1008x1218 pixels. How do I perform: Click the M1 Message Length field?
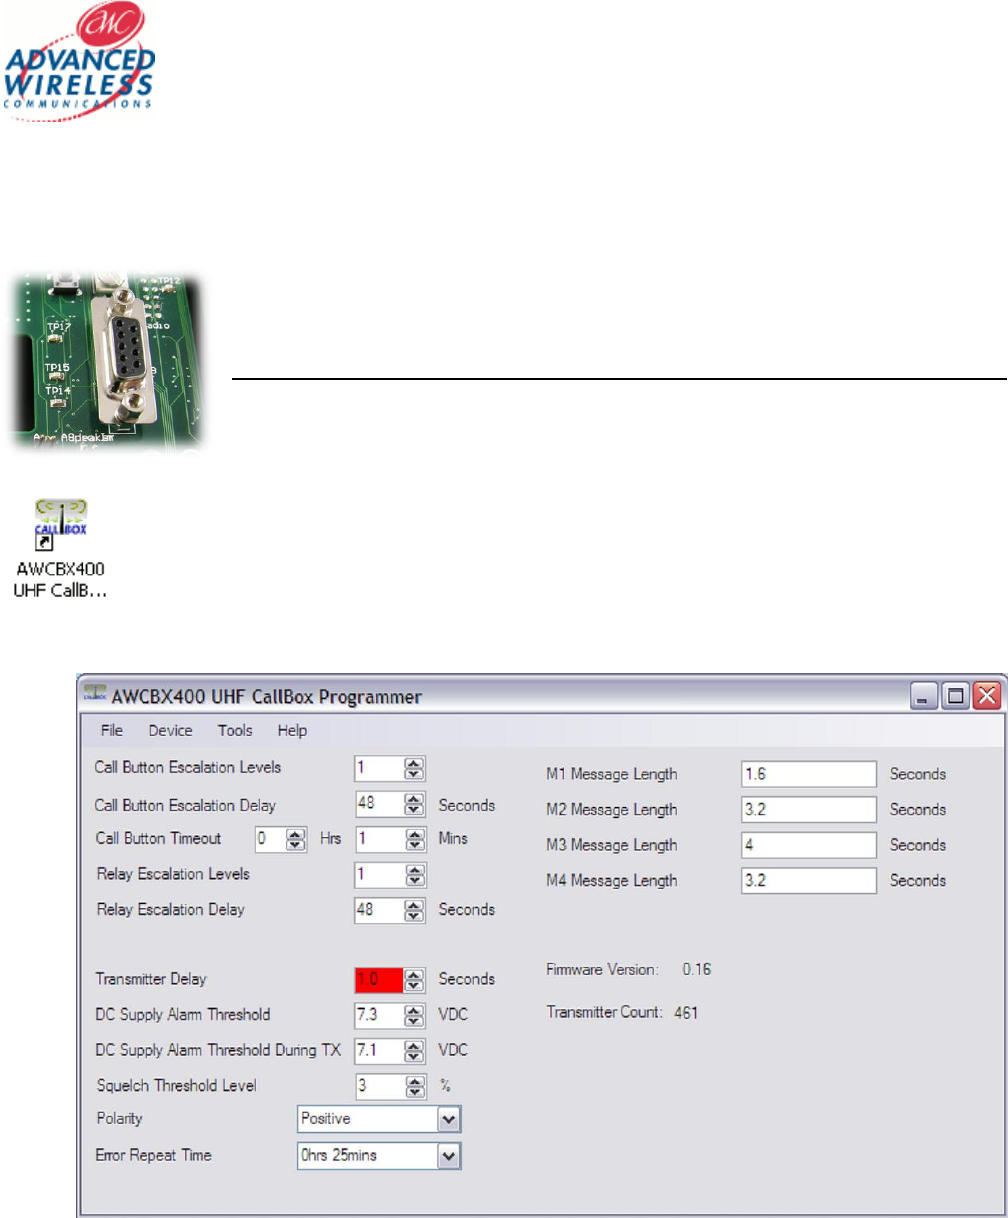click(x=809, y=774)
